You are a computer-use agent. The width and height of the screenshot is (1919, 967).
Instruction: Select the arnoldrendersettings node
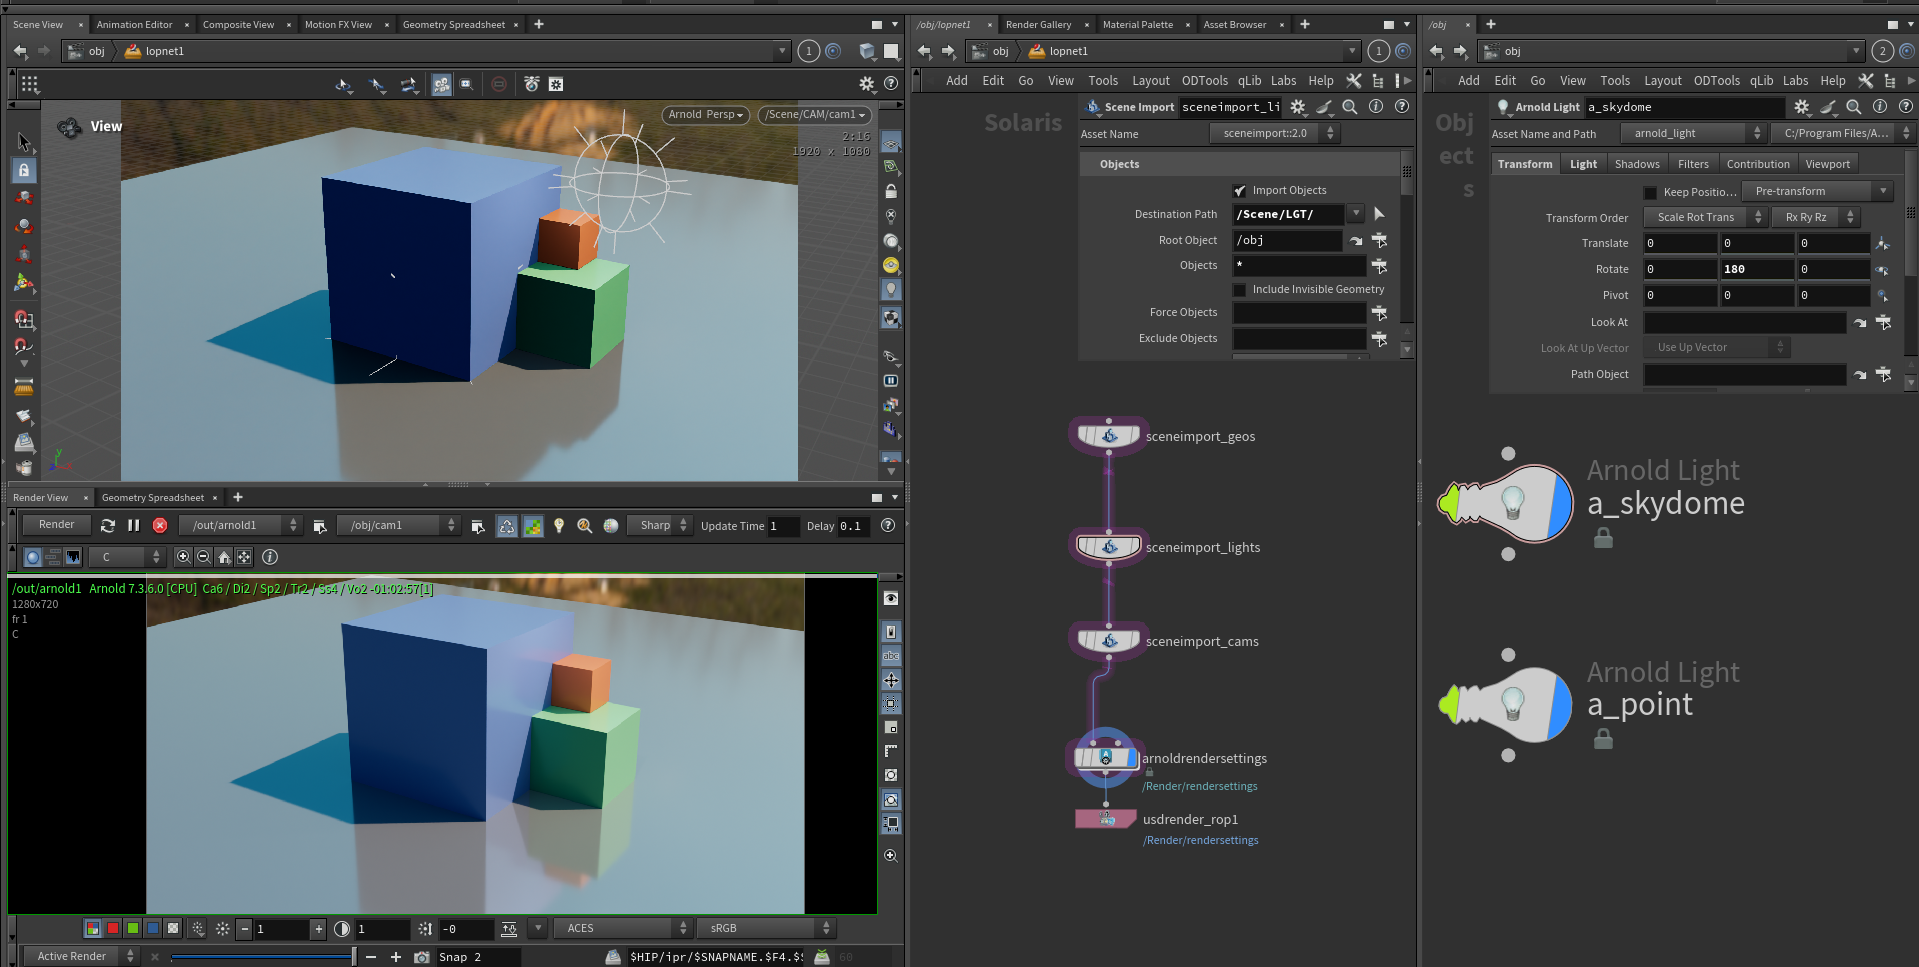click(1106, 758)
